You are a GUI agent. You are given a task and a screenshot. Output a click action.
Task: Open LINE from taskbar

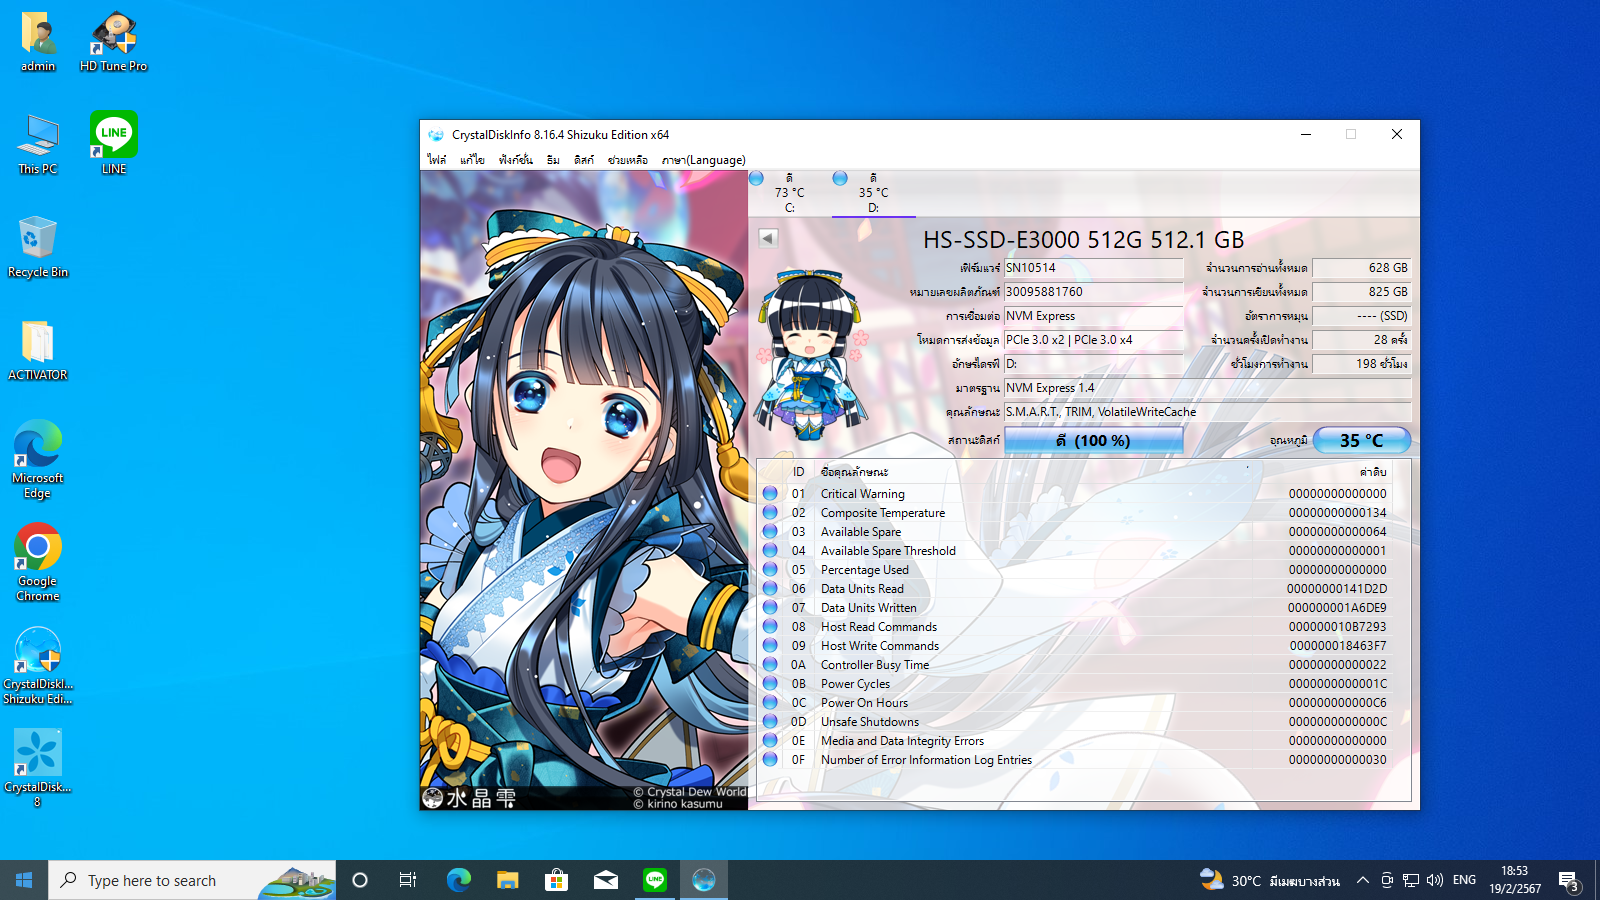655,880
